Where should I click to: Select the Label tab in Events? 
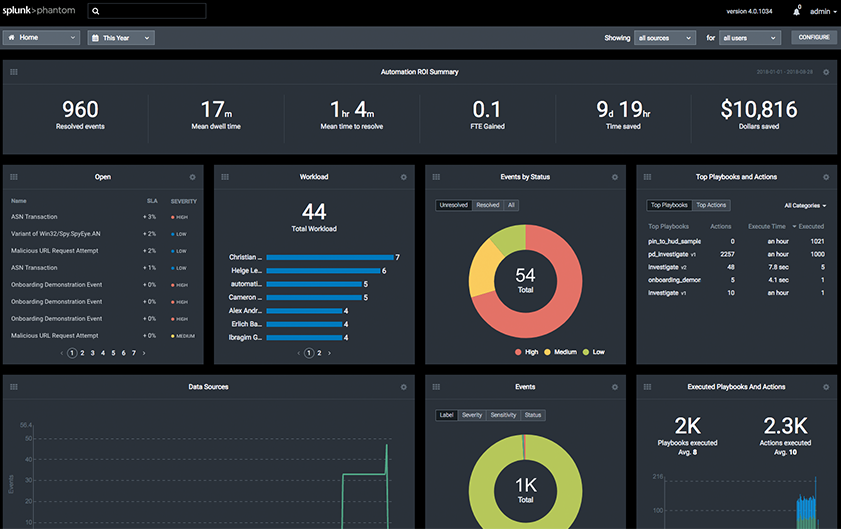(x=447, y=415)
